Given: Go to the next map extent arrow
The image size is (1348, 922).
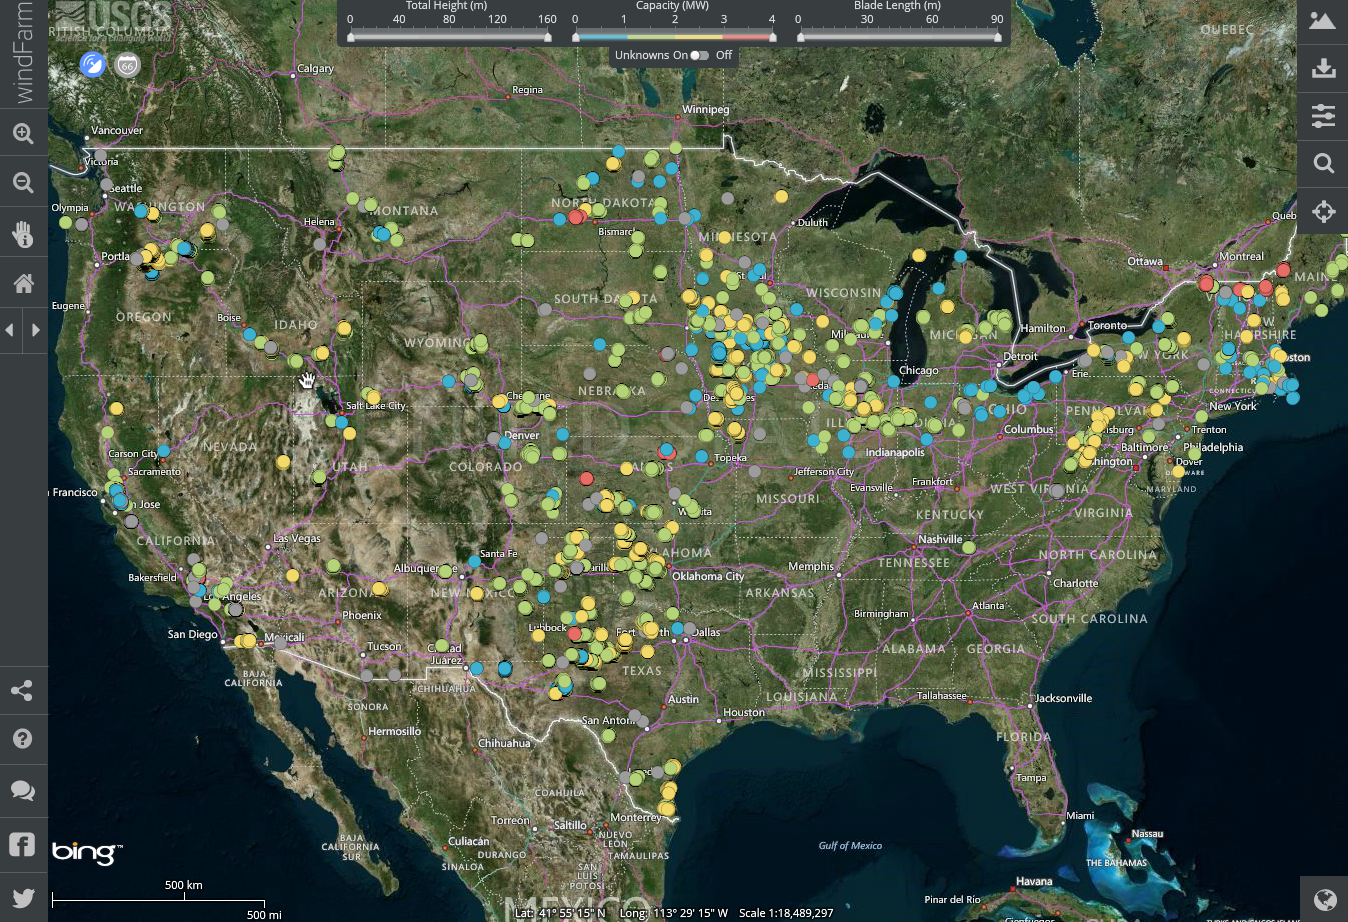Looking at the screenshot, I should tap(36, 330).
